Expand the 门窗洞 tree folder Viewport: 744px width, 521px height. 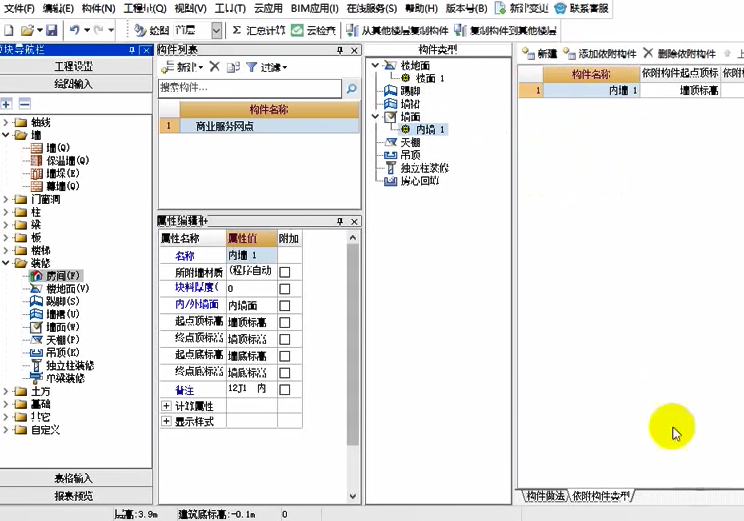8,199
